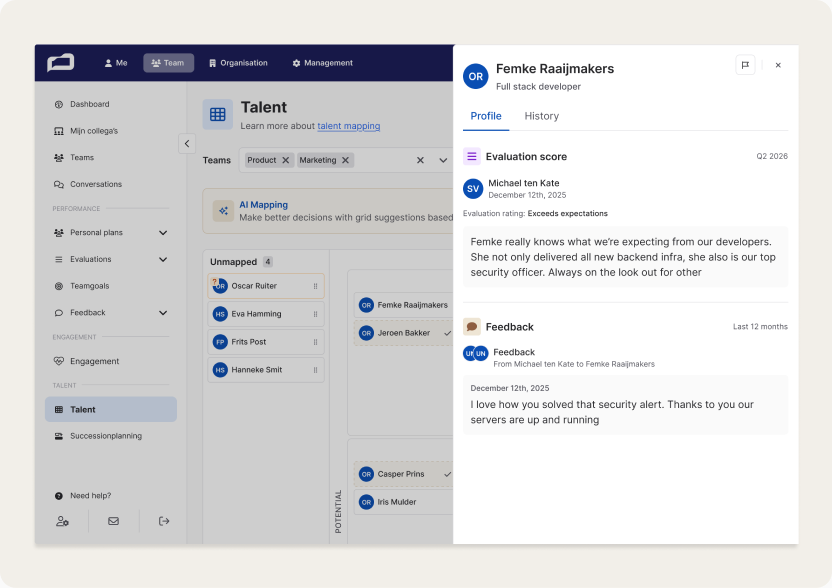Open the Teams filter dropdown
Screen dimensions: 832x588
point(443,160)
